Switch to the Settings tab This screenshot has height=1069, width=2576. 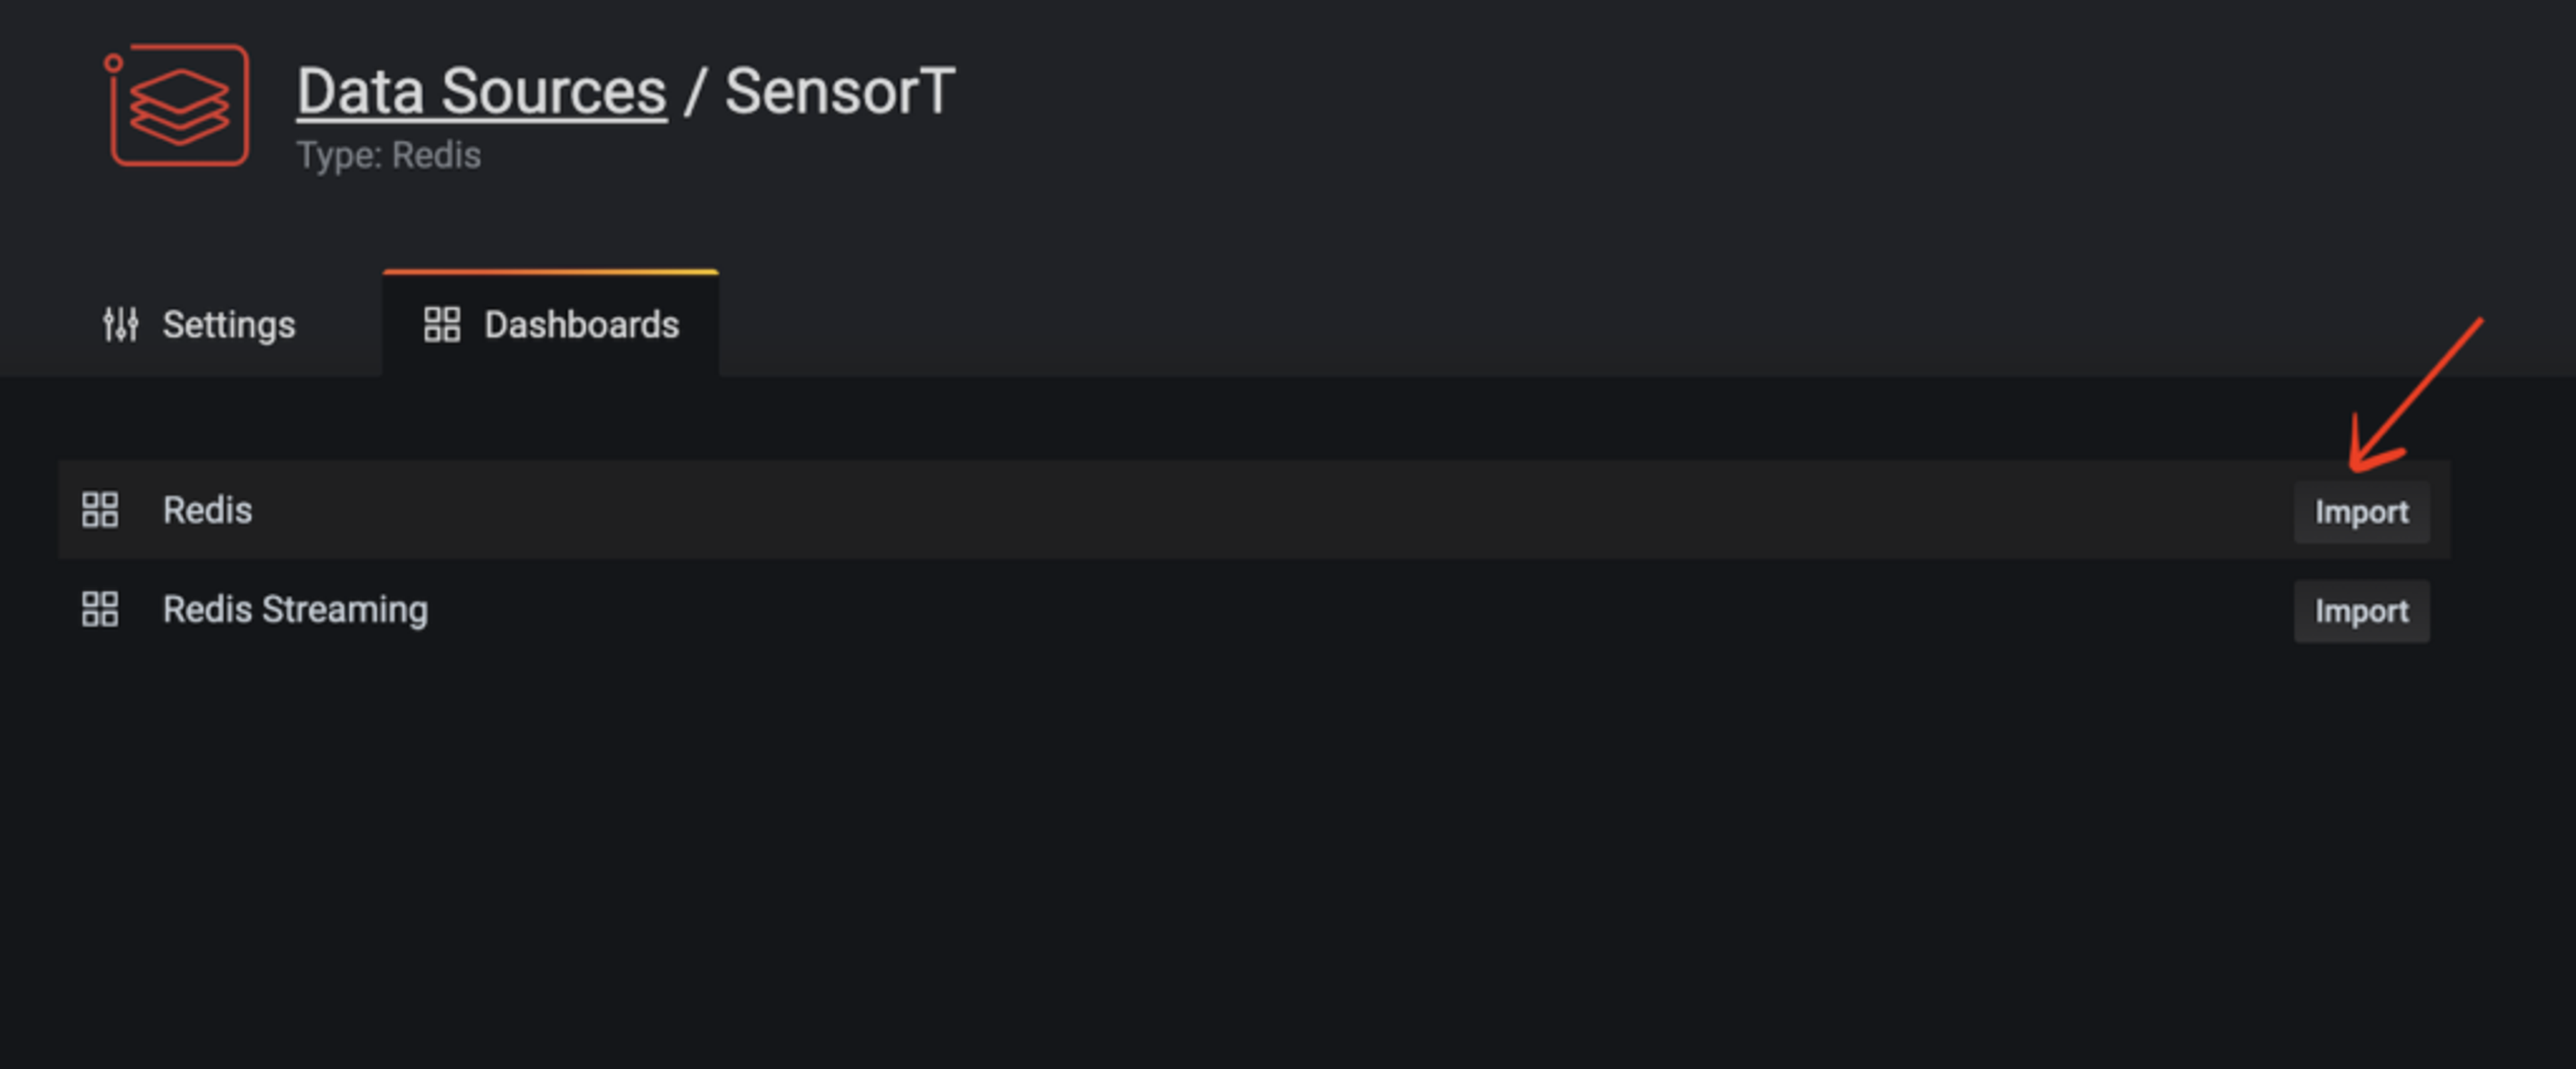coord(199,324)
